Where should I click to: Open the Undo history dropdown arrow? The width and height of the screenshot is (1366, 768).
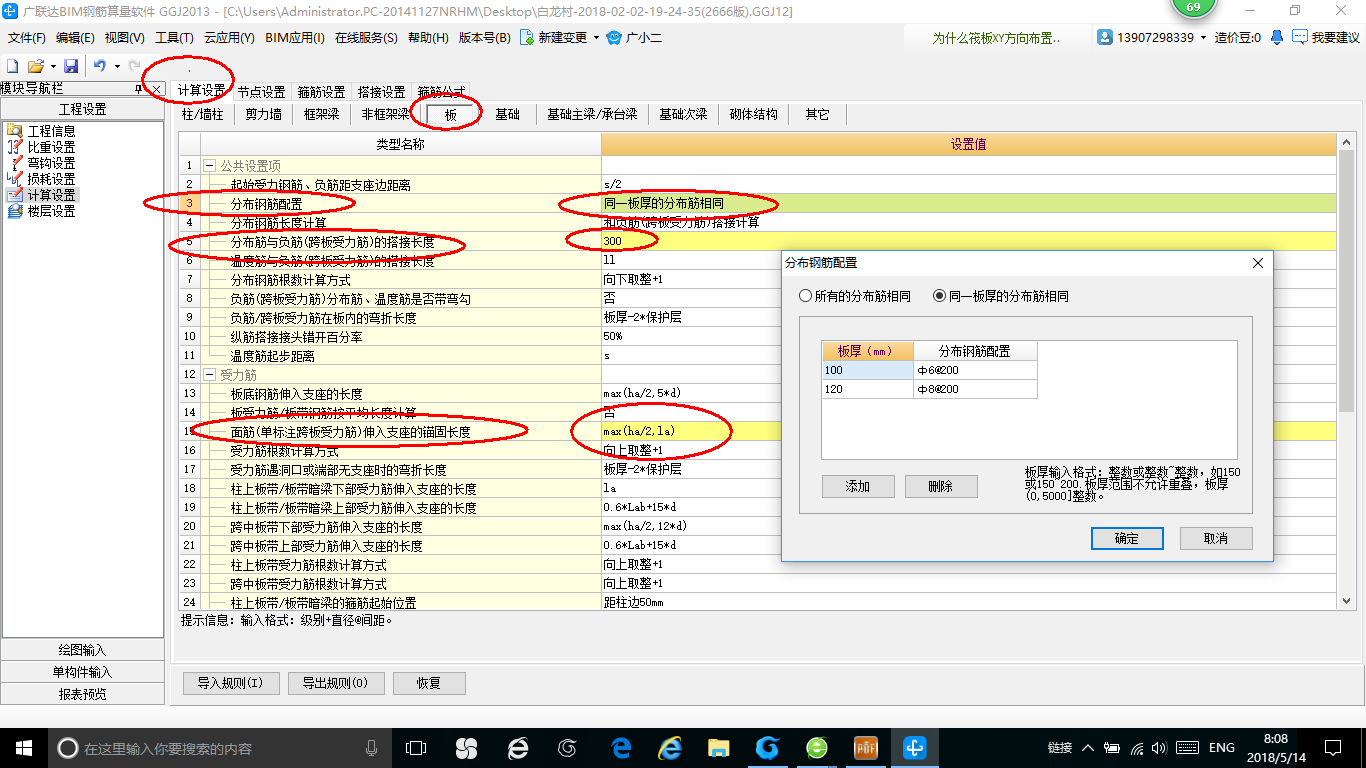pos(117,66)
